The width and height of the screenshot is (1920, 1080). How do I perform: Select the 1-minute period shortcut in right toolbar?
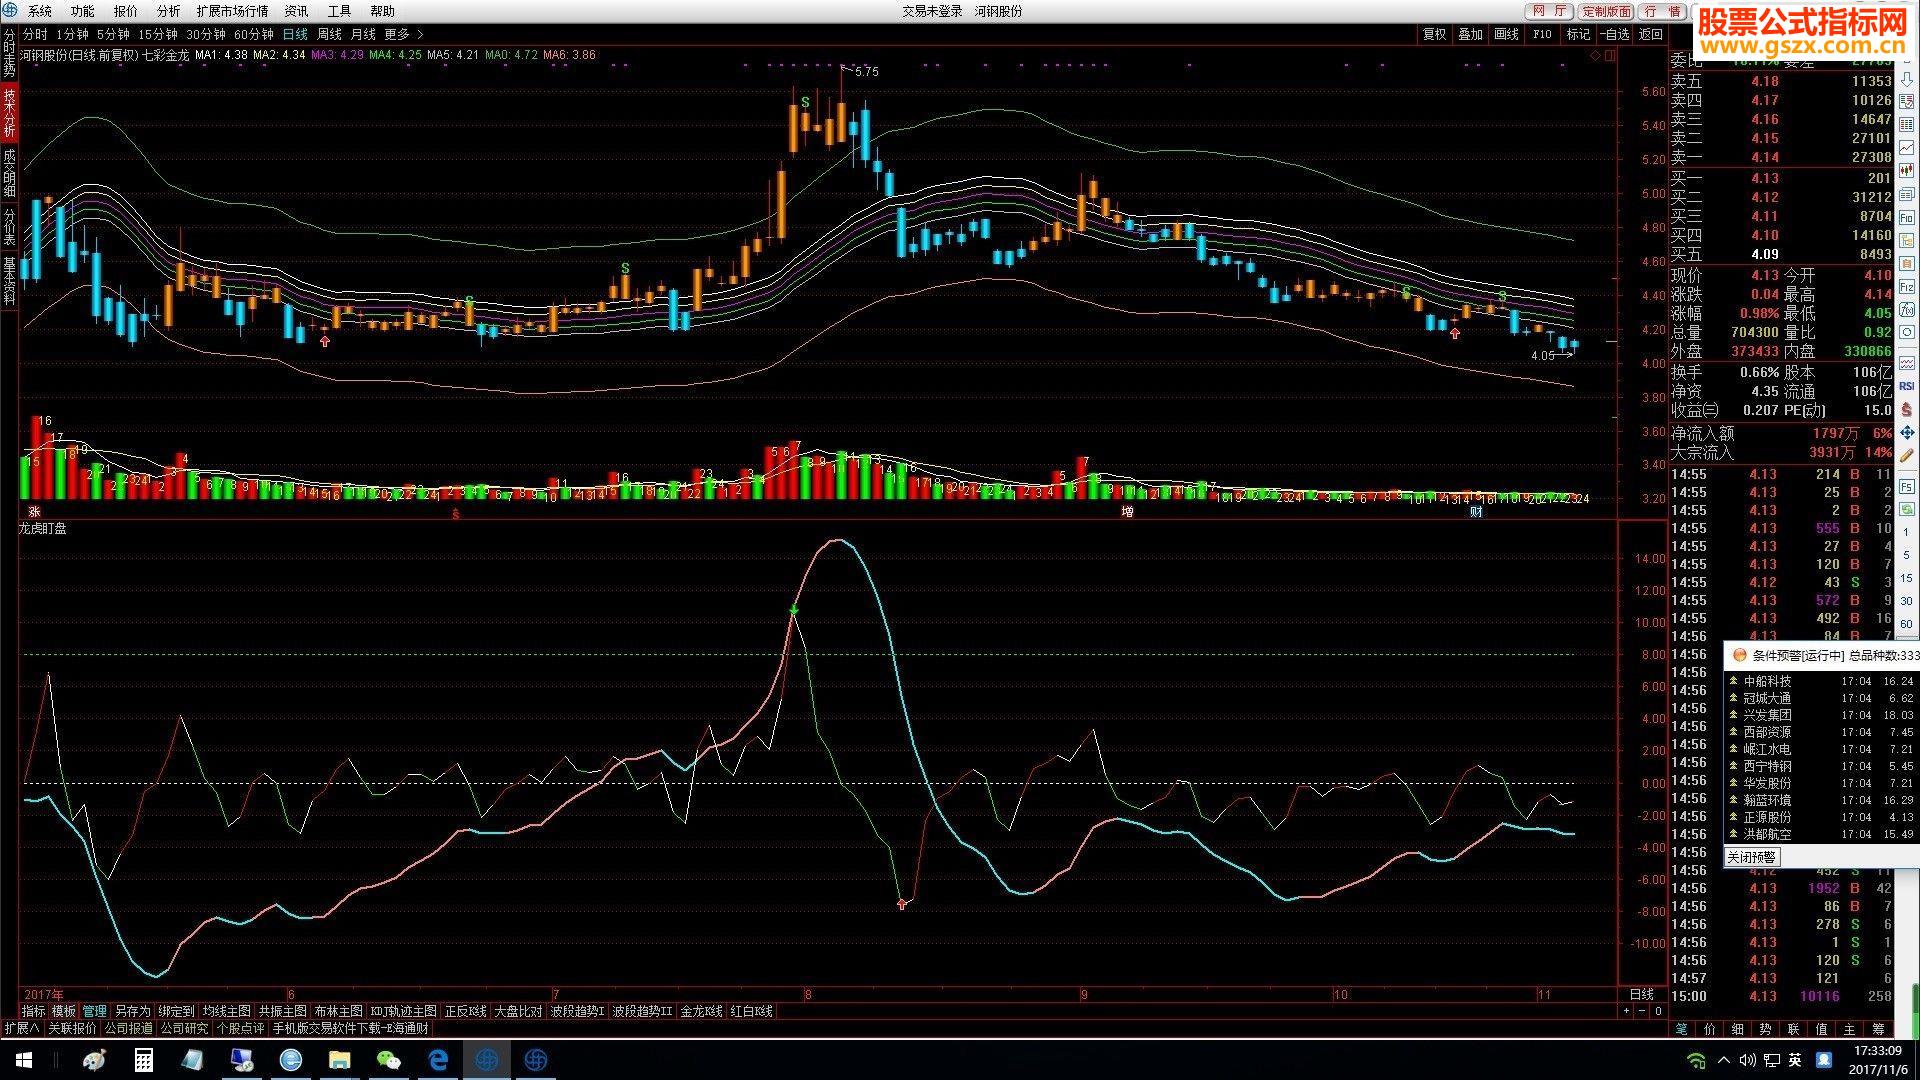[x=1906, y=532]
